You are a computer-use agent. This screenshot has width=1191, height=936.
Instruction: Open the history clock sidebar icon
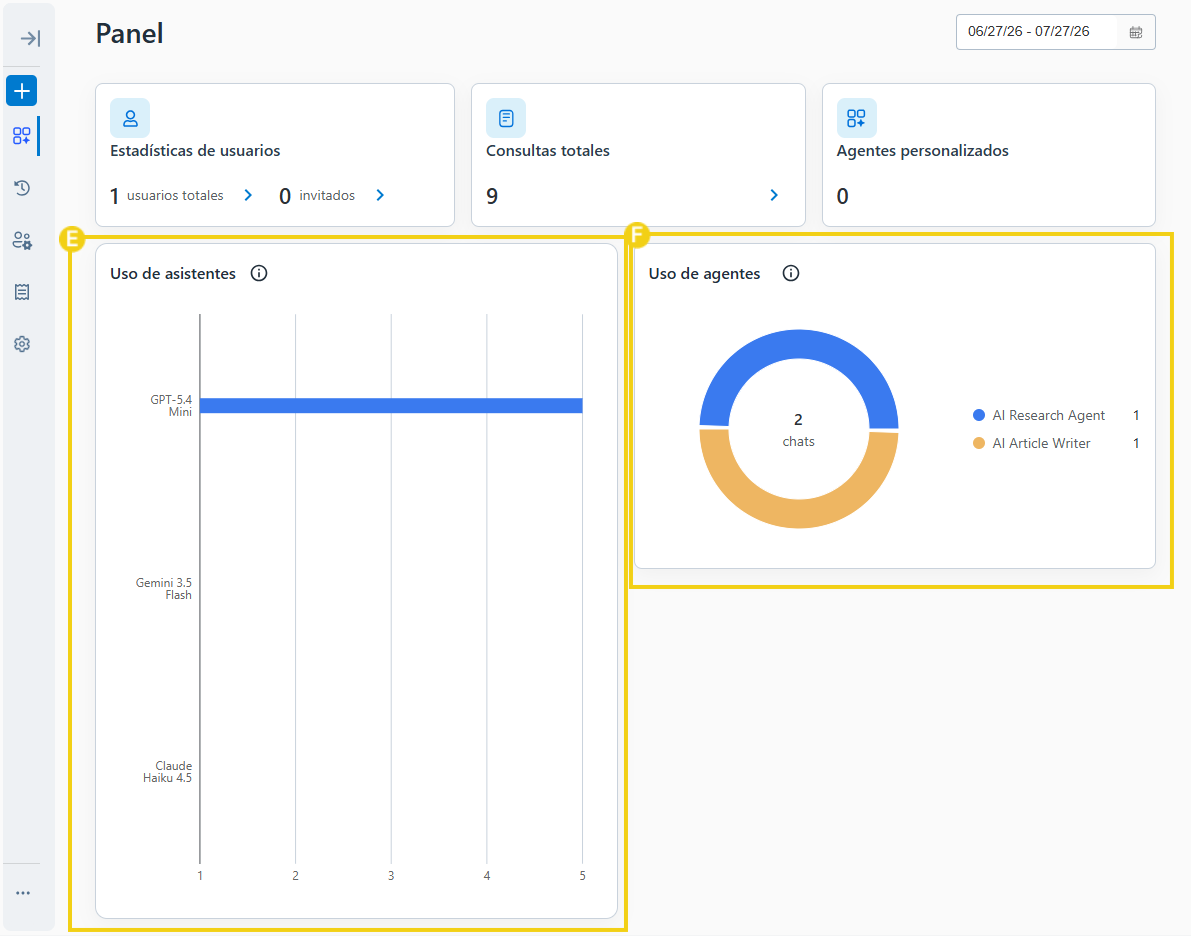[x=22, y=188]
